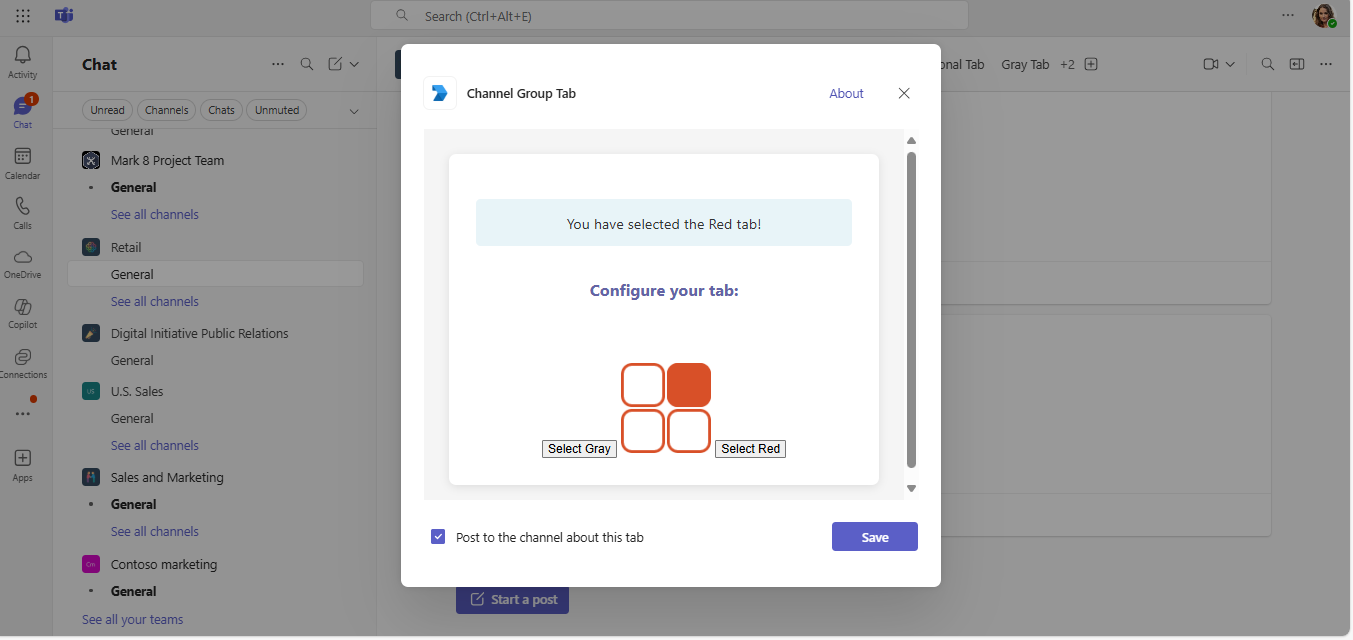Open Chat list more options ellipsis

(x=278, y=64)
